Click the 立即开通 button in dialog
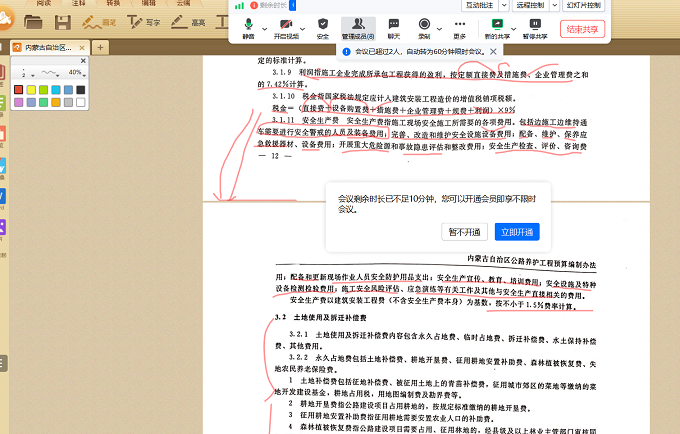680x434 pixels. [x=517, y=232]
